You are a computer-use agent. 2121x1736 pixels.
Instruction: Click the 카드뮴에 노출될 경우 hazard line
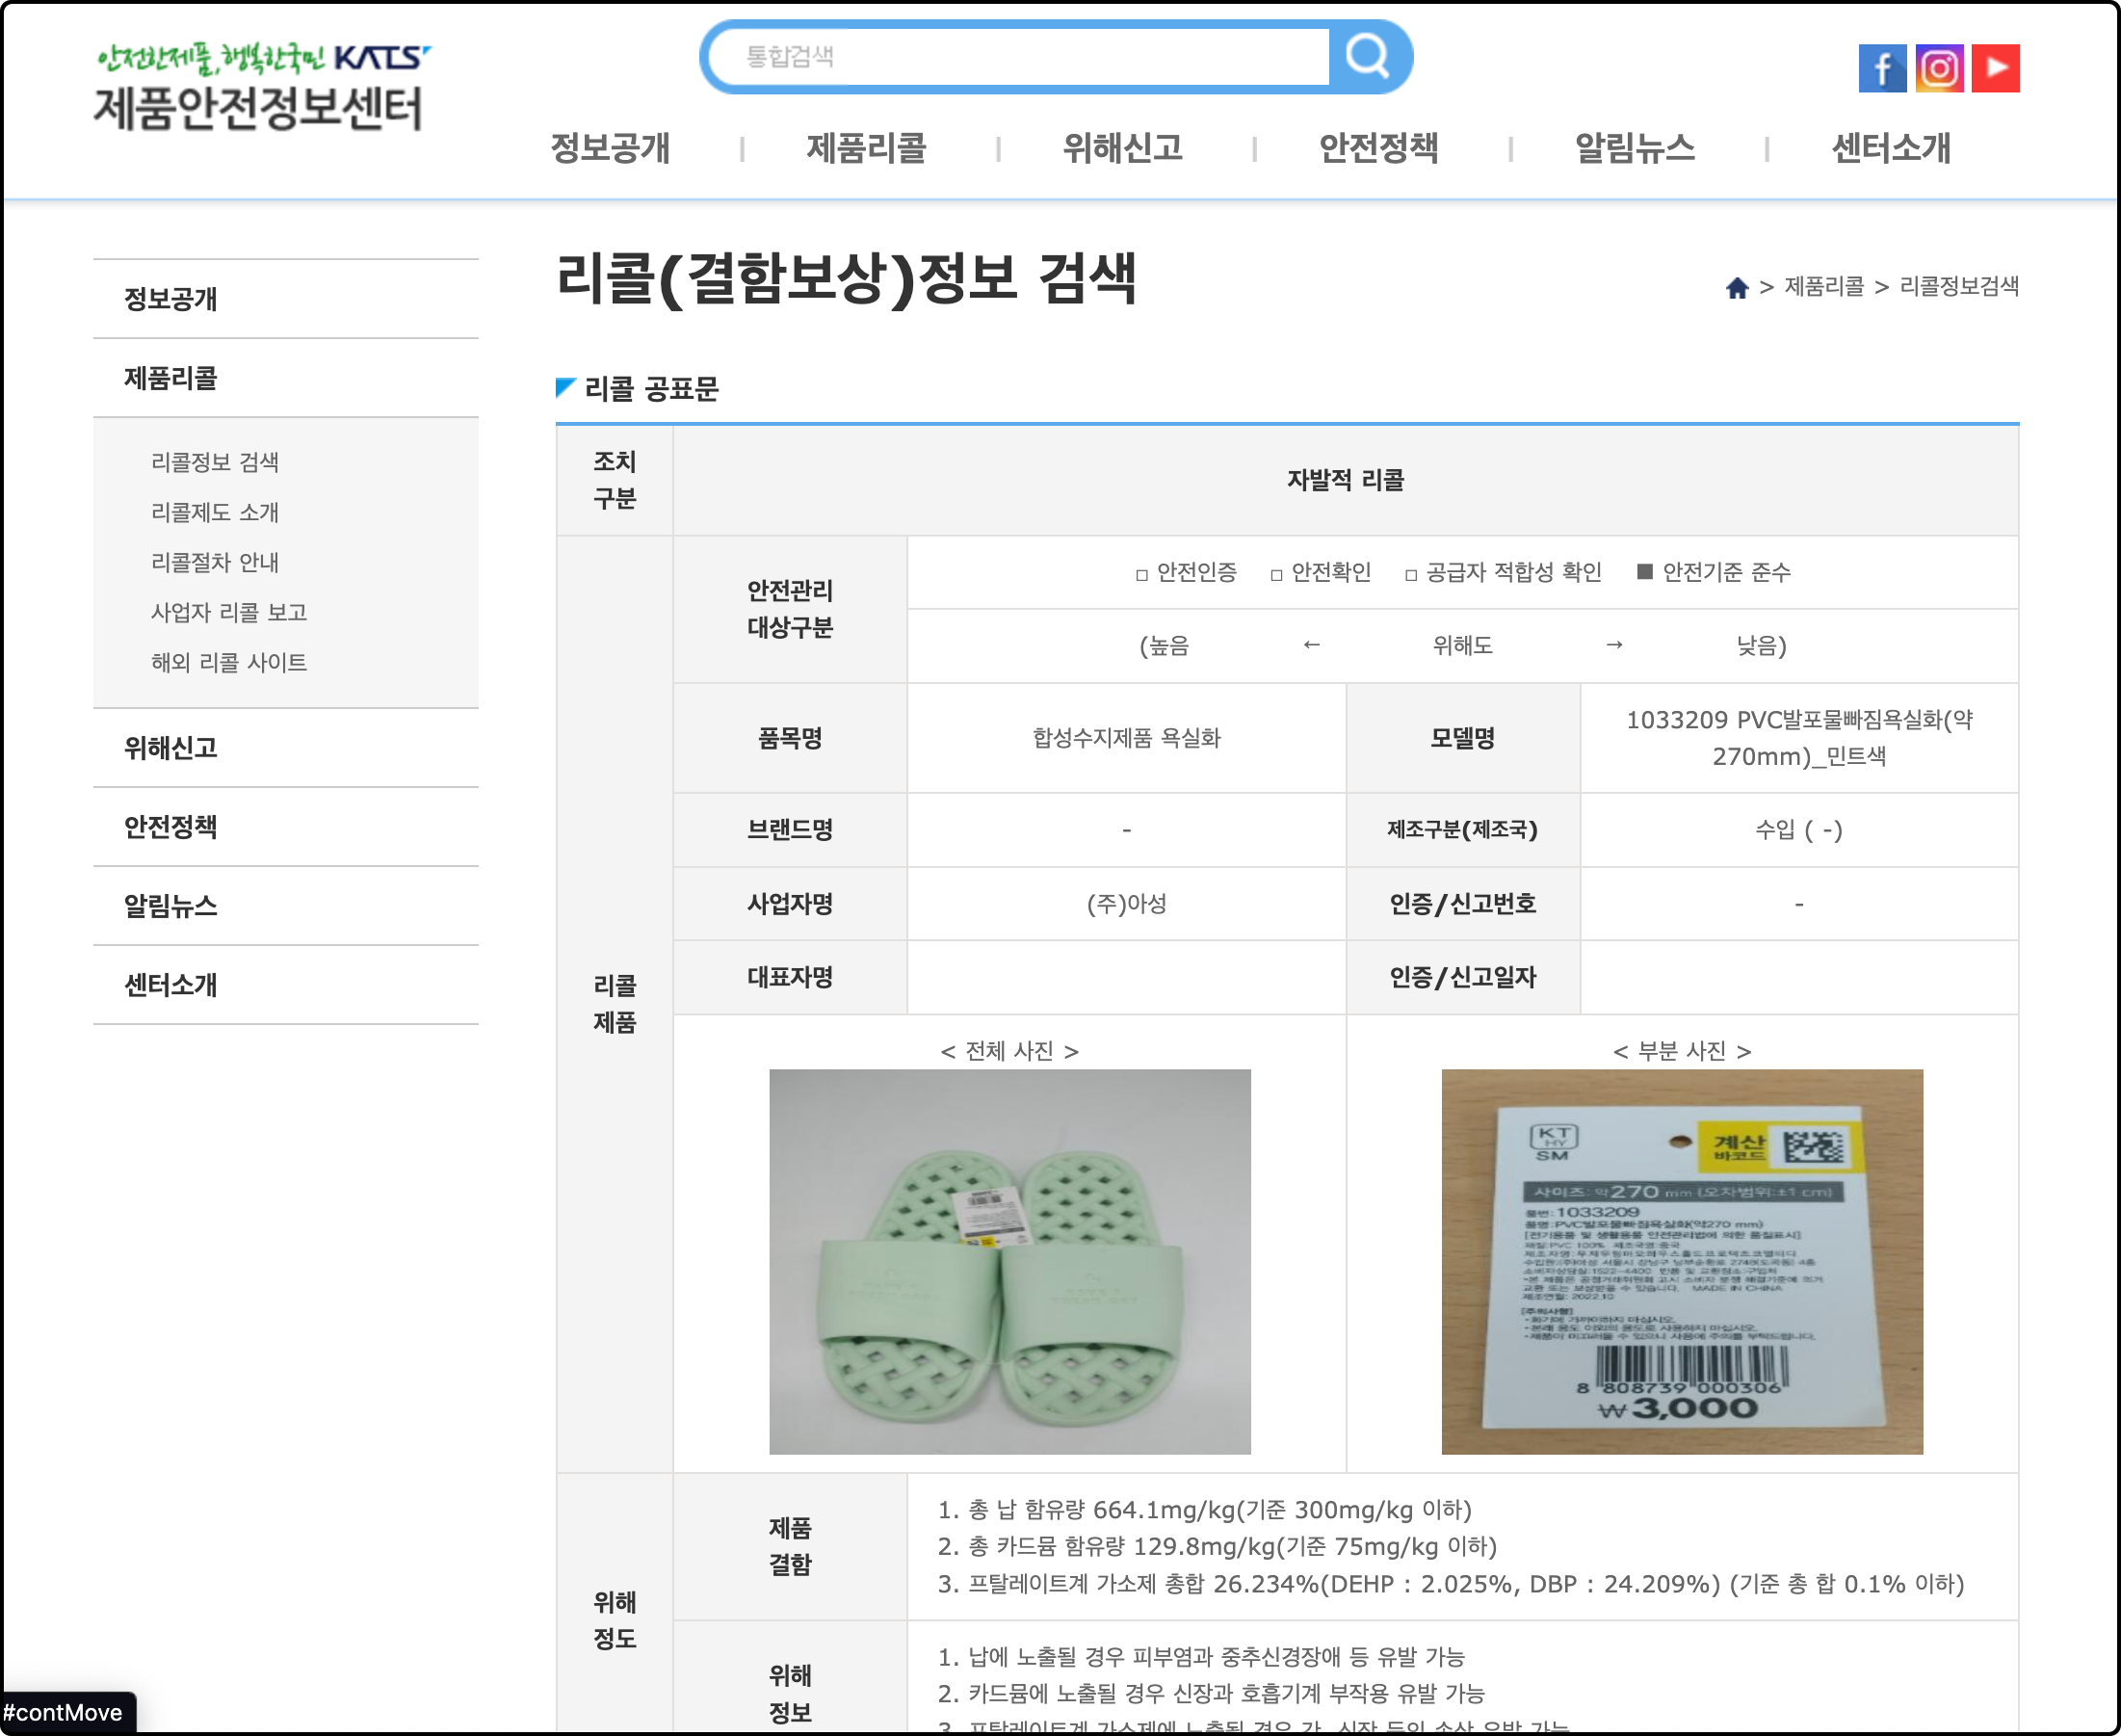(1210, 1693)
